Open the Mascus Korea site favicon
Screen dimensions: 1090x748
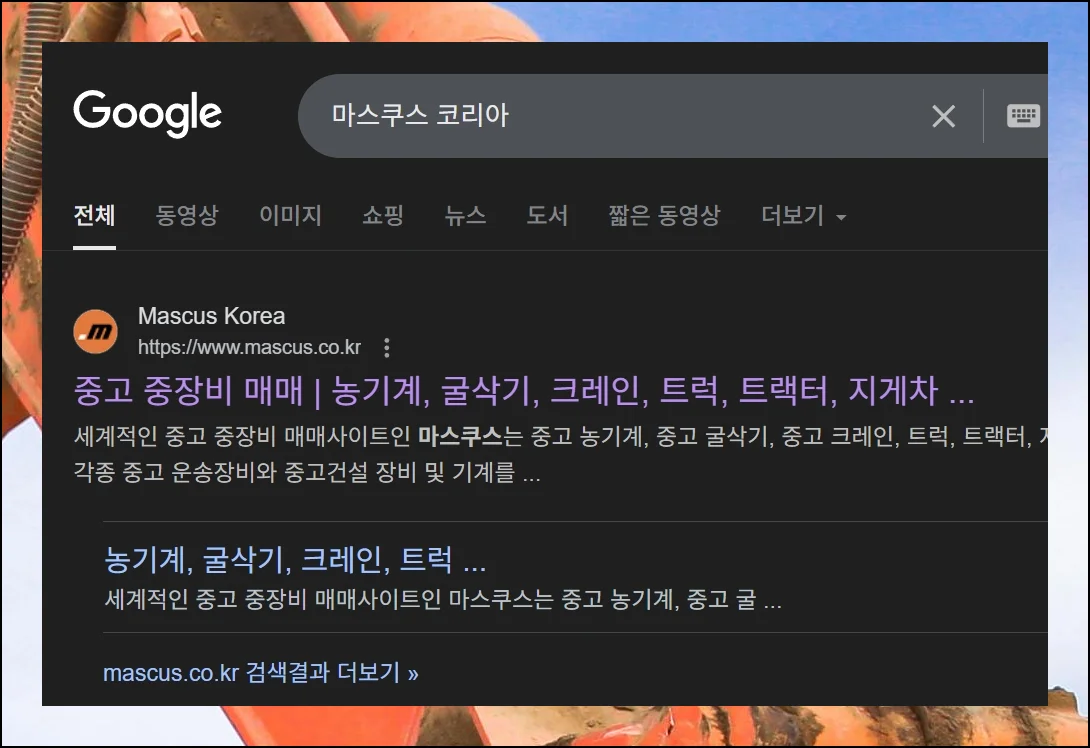point(95,332)
